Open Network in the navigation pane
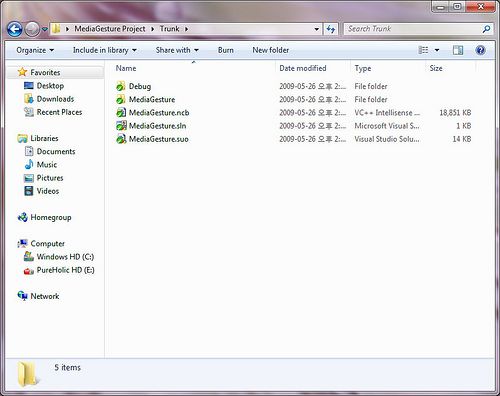Image resolution: width=500 pixels, height=396 pixels. (x=45, y=296)
